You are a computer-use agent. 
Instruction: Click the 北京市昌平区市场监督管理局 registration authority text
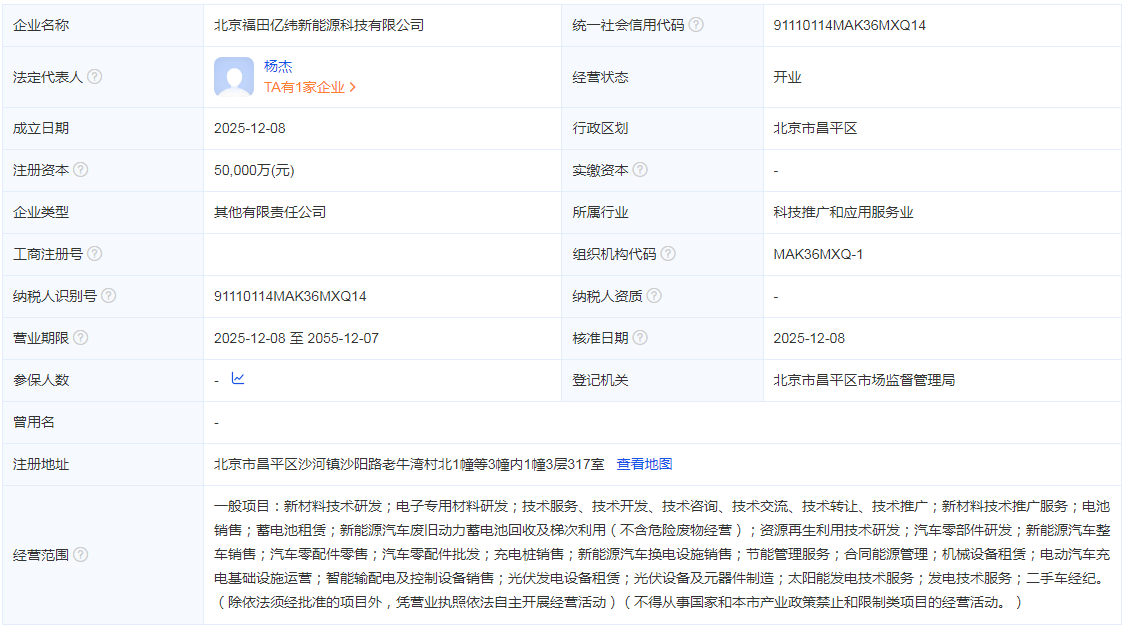click(863, 380)
